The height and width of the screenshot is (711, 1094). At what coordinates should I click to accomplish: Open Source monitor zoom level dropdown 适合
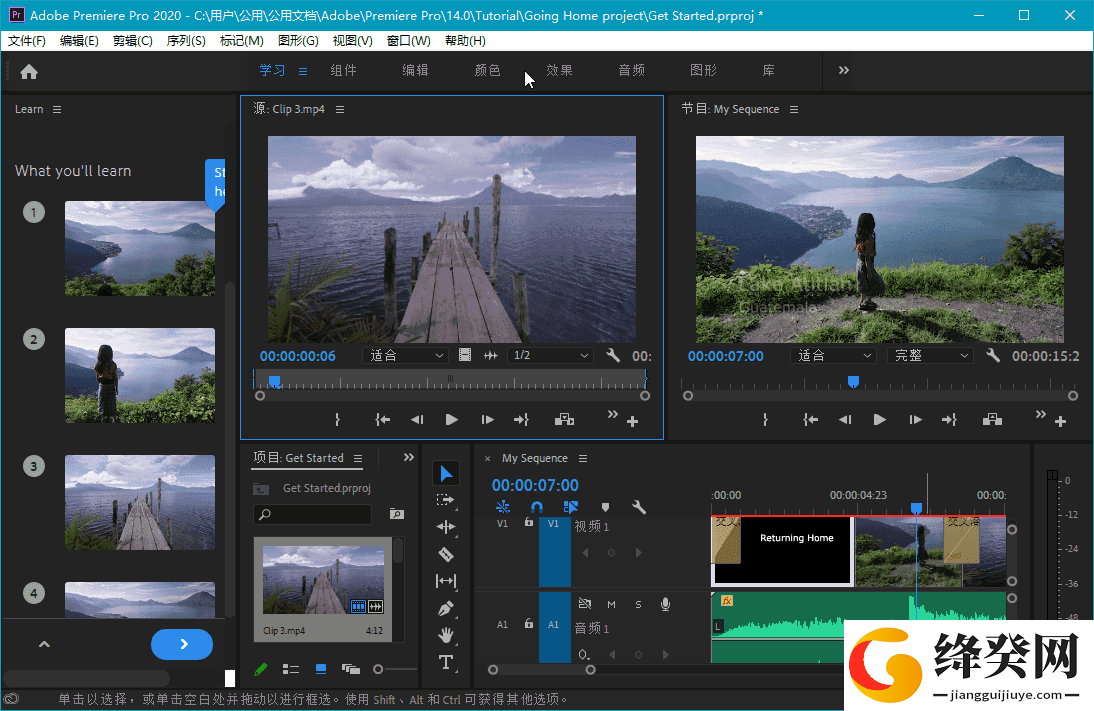pos(406,355)
